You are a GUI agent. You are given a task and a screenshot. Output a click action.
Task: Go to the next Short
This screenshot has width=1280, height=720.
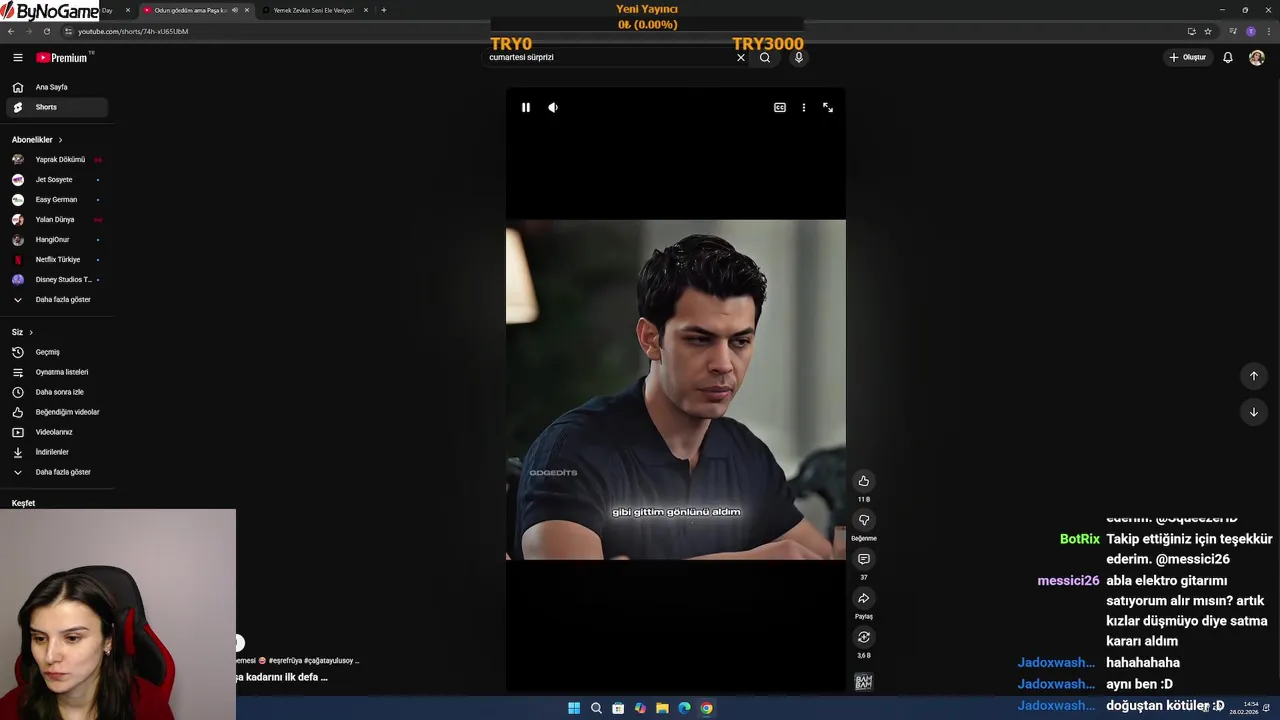click(1254, 412)
